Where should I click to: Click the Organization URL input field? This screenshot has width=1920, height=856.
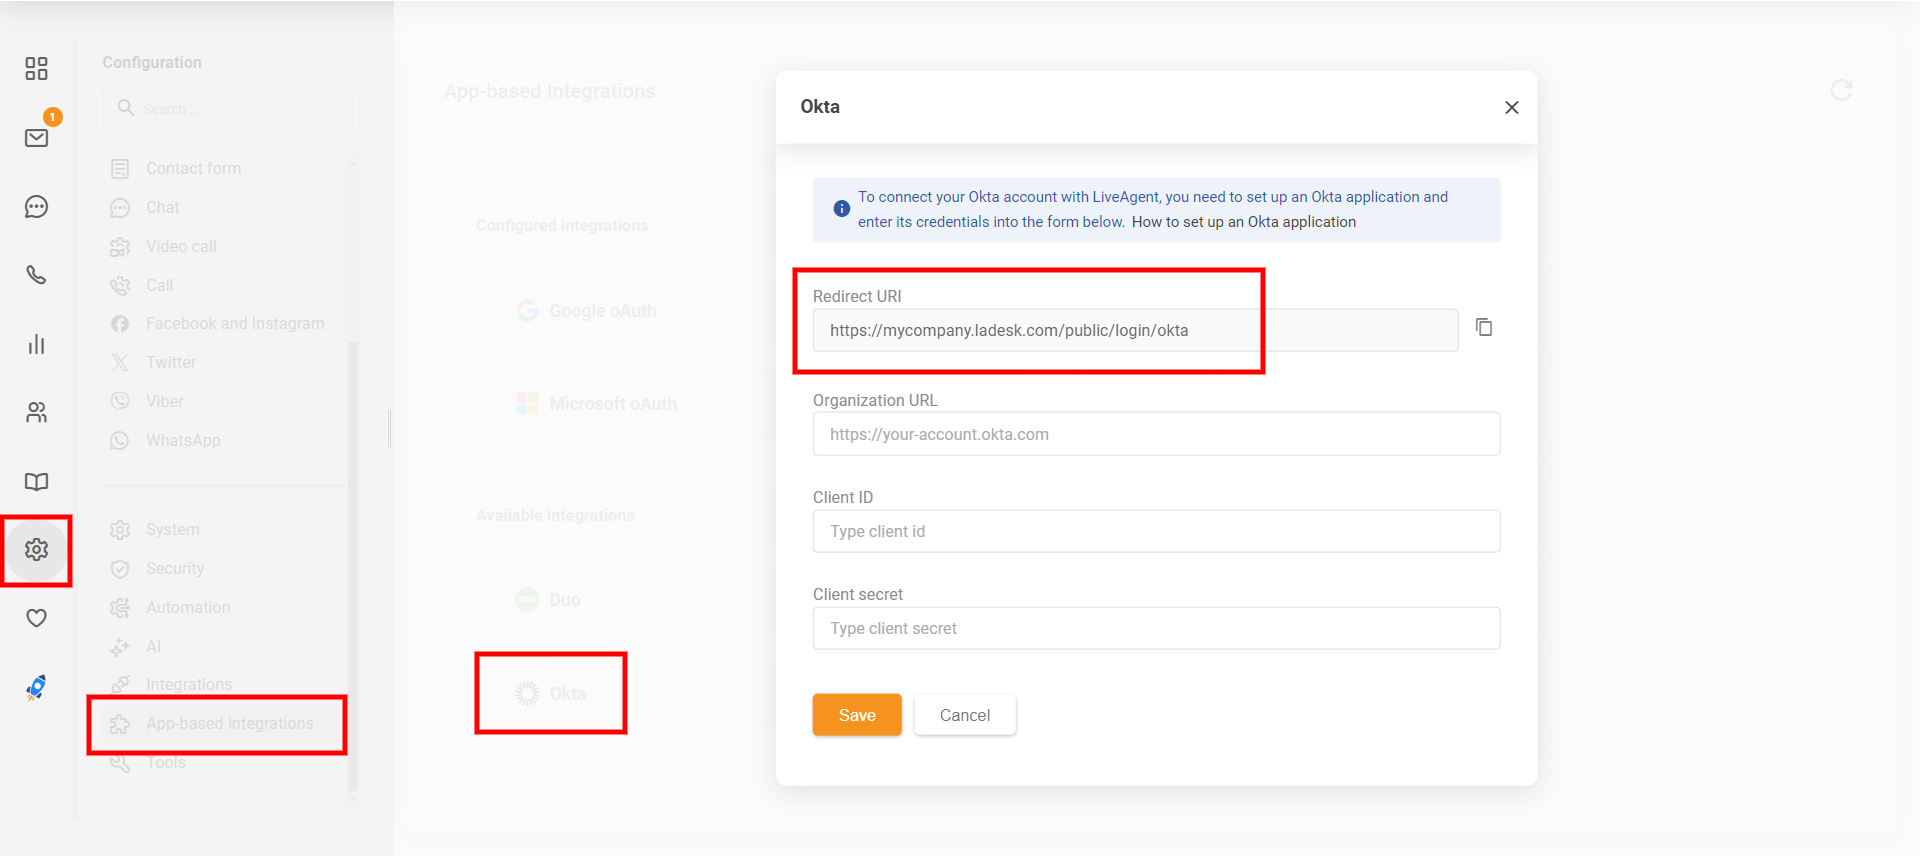(1155, 434)
